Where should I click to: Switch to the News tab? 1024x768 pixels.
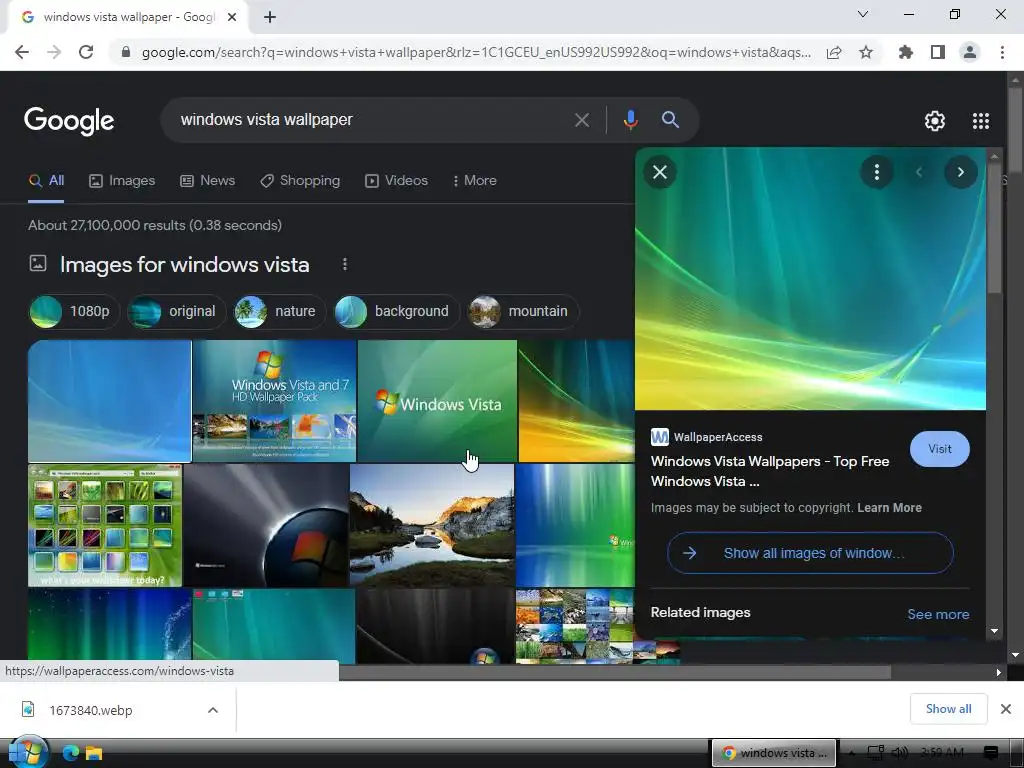click(208, 181)
